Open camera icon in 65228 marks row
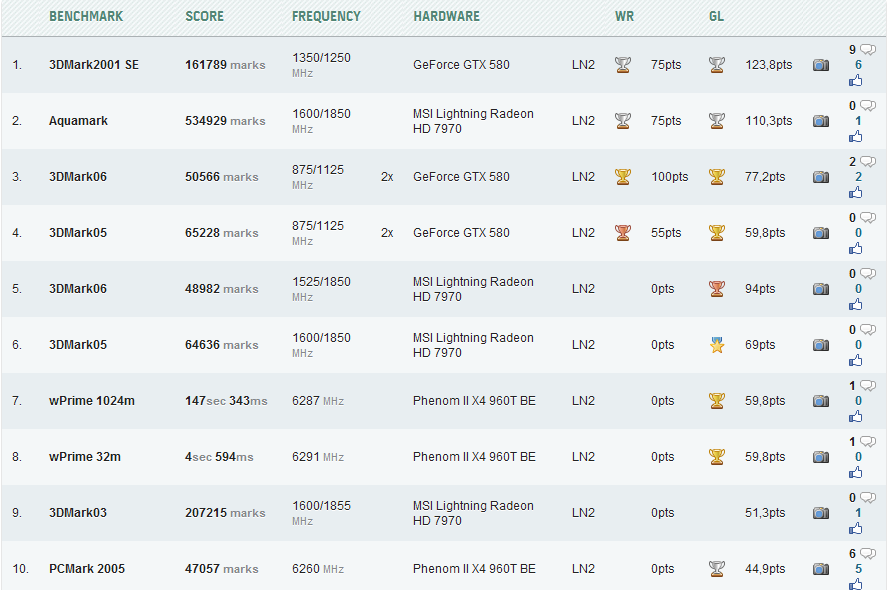The height and width of the screenshot is (590, 888). pyautogui.click(x=821, y=233)
